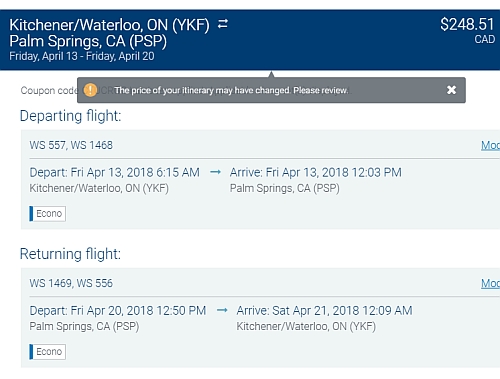The height and width of the screenshot is (379, 500).
Task: Click the WS 1469, WS 556 flight numbers
Action: click(71, 283)
